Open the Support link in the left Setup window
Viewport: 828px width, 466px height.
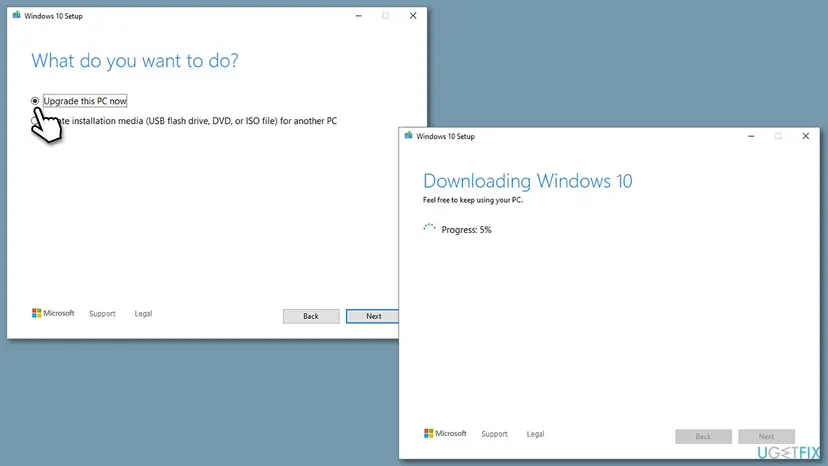tap(102, 314)
